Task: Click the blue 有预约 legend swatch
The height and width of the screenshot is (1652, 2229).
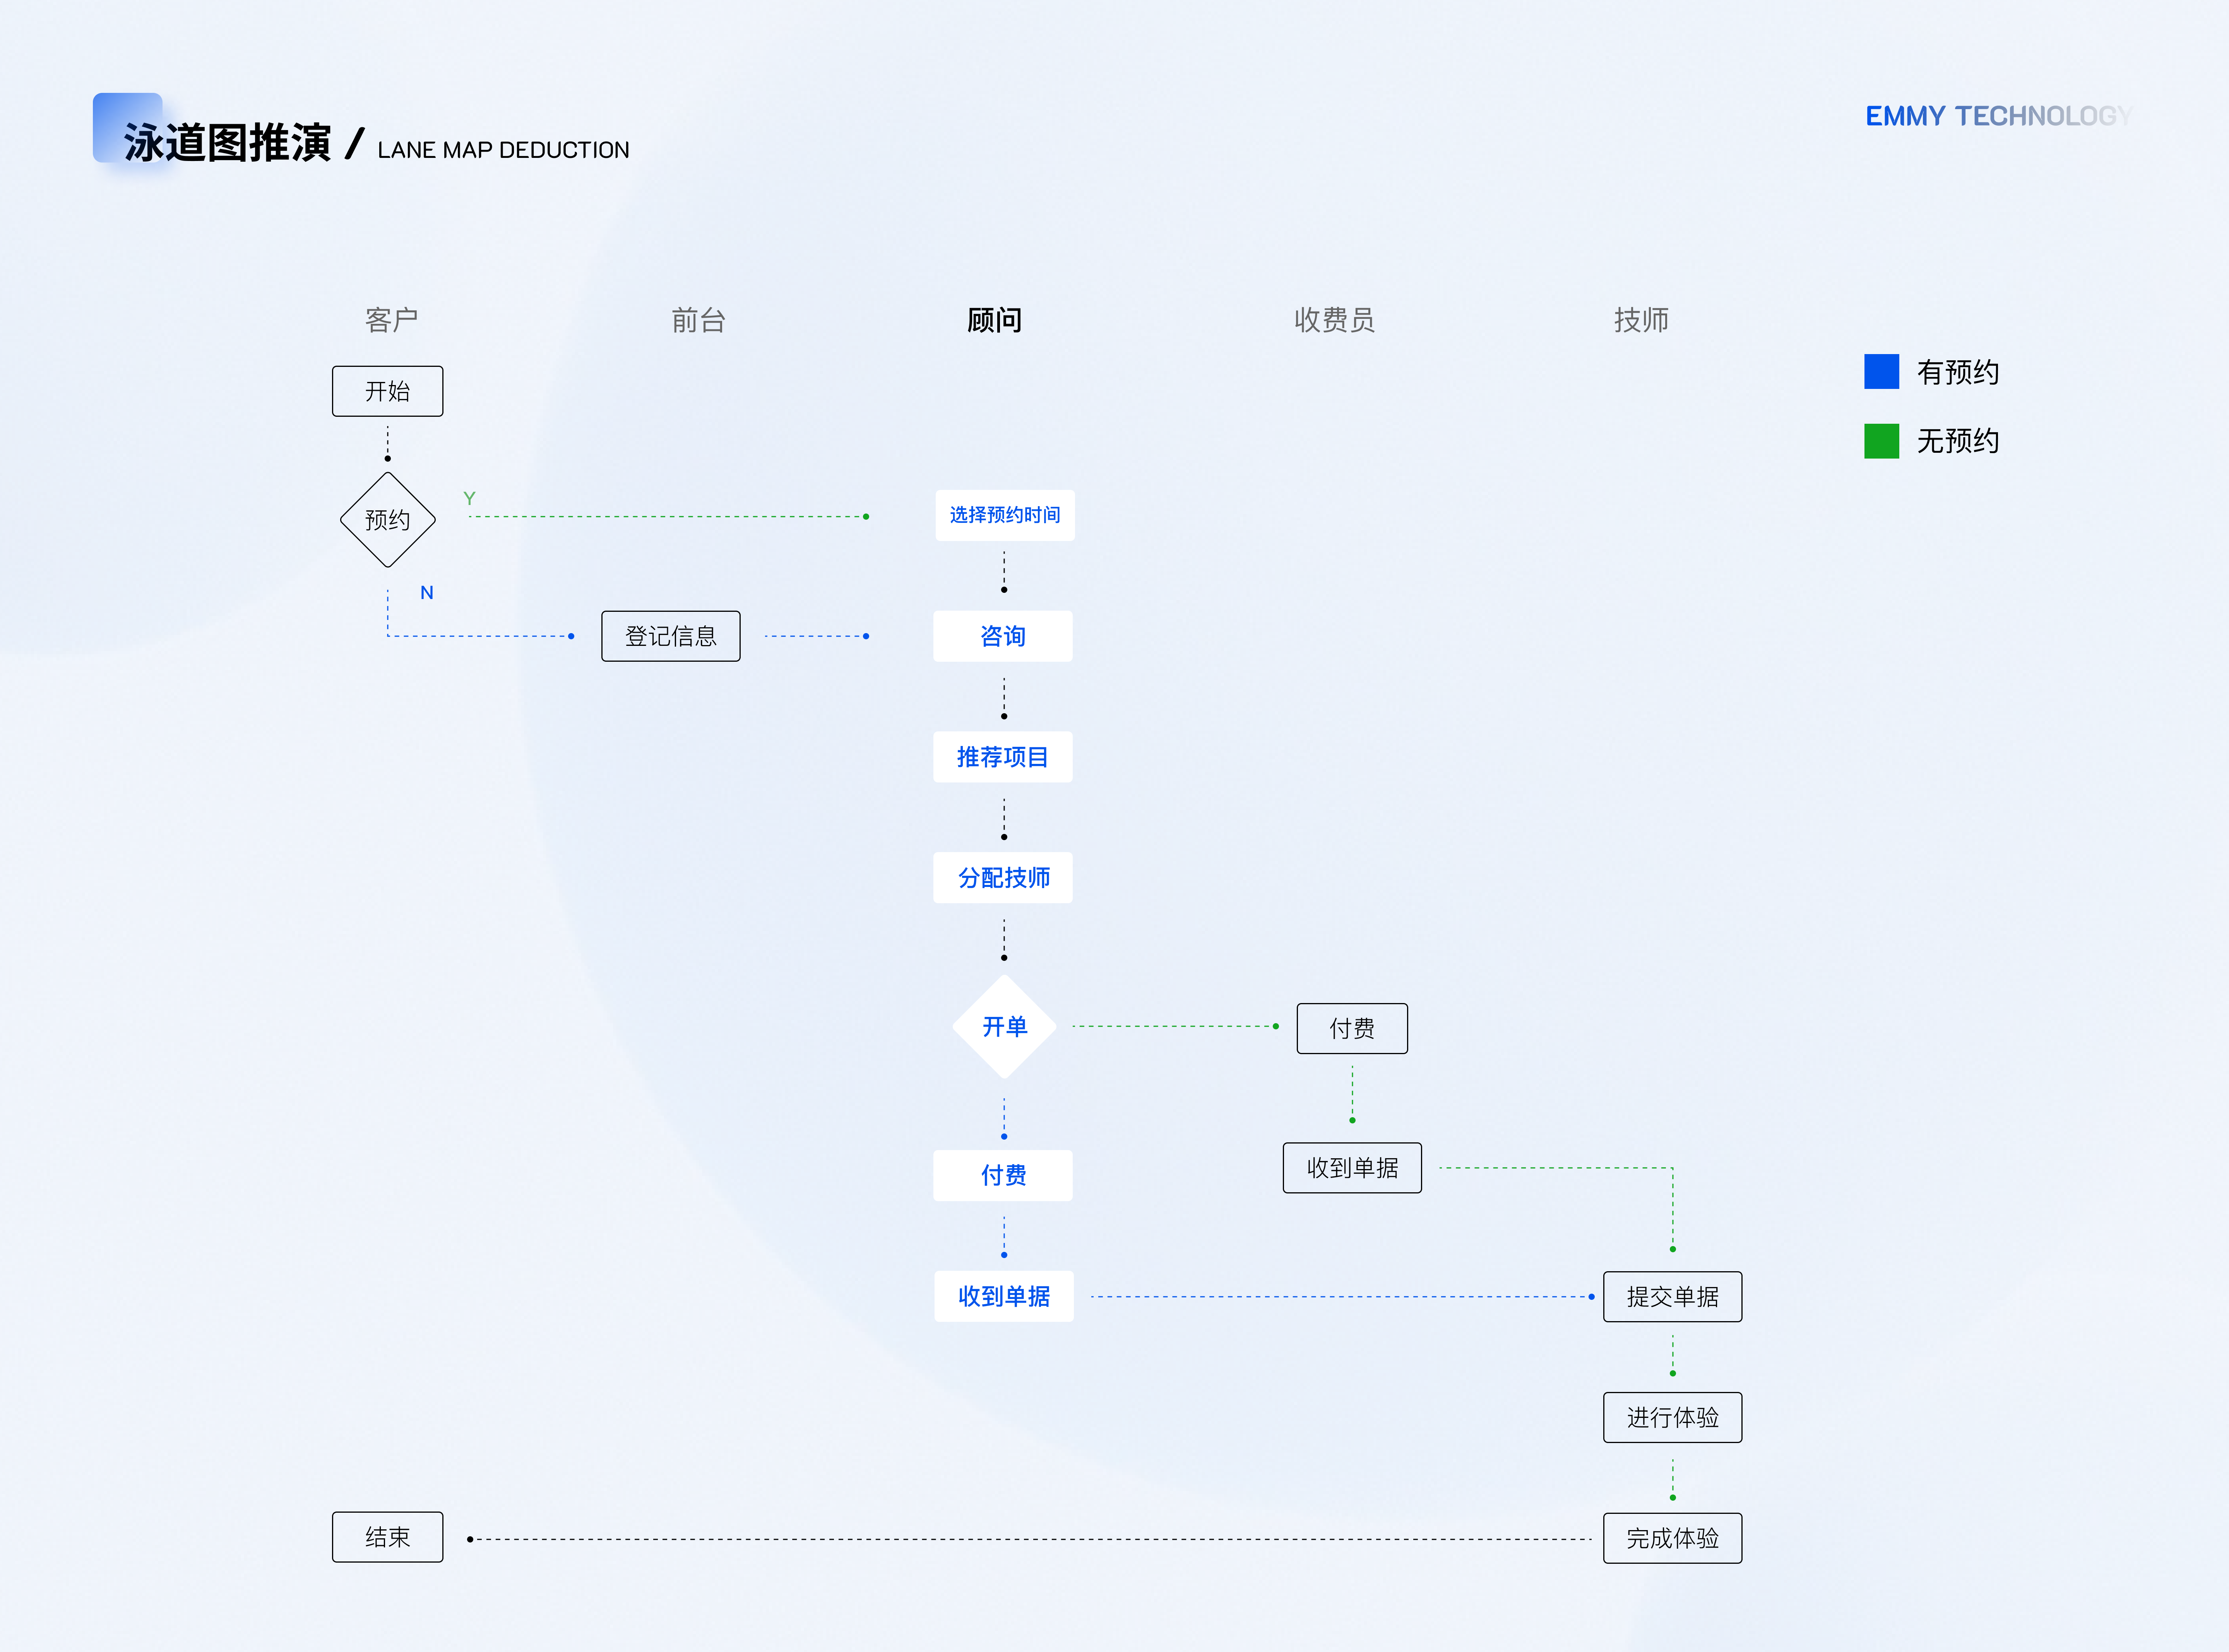Action: tap(1882, 371)
